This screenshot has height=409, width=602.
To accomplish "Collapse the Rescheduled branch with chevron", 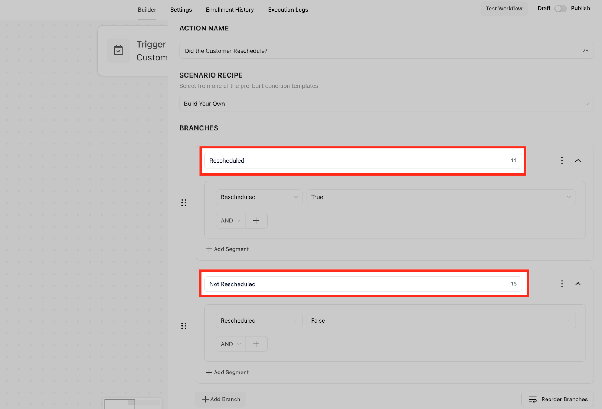I will [578, 161].
